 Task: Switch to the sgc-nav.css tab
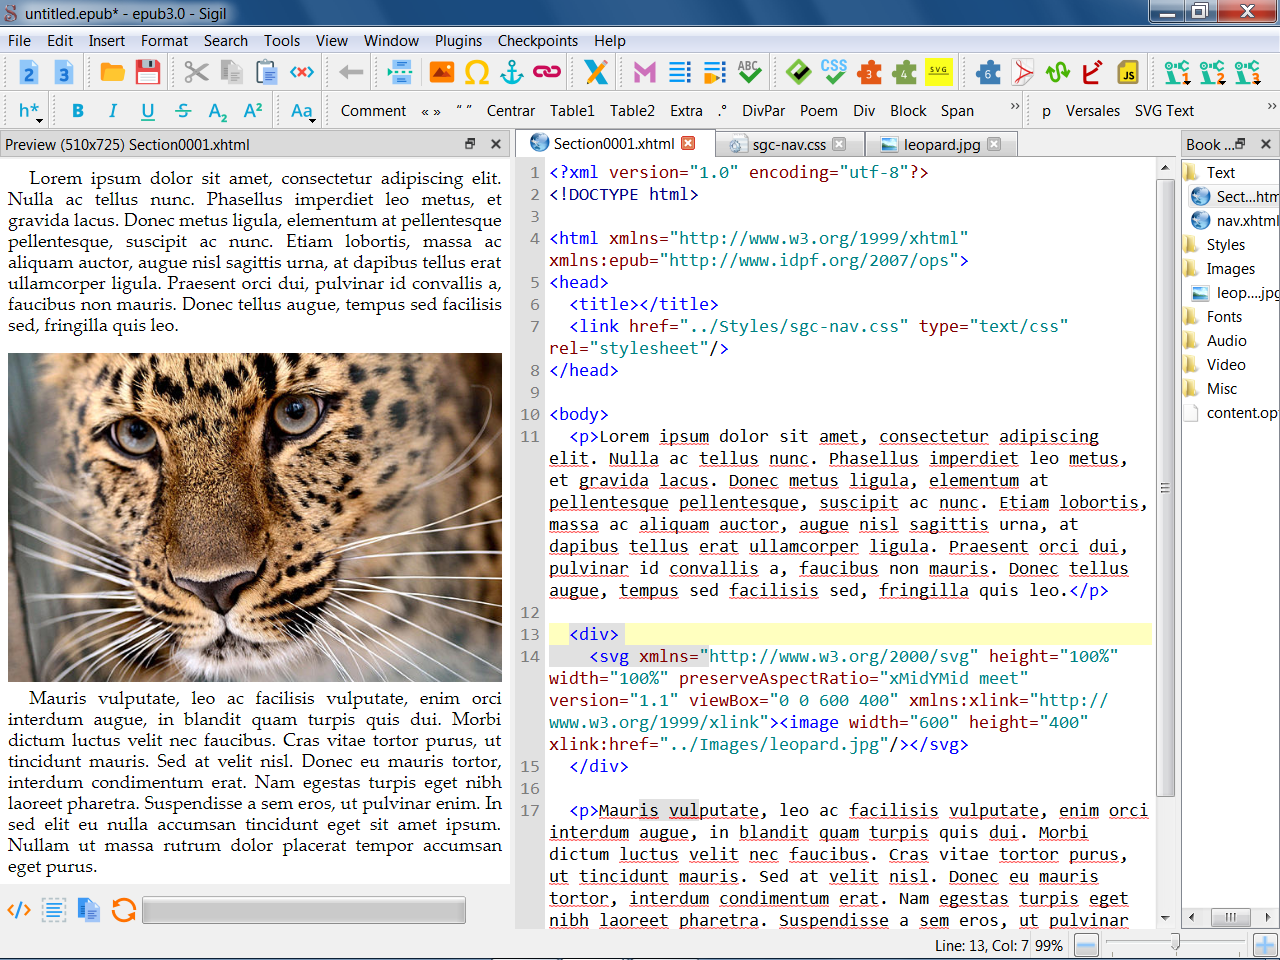789,144
